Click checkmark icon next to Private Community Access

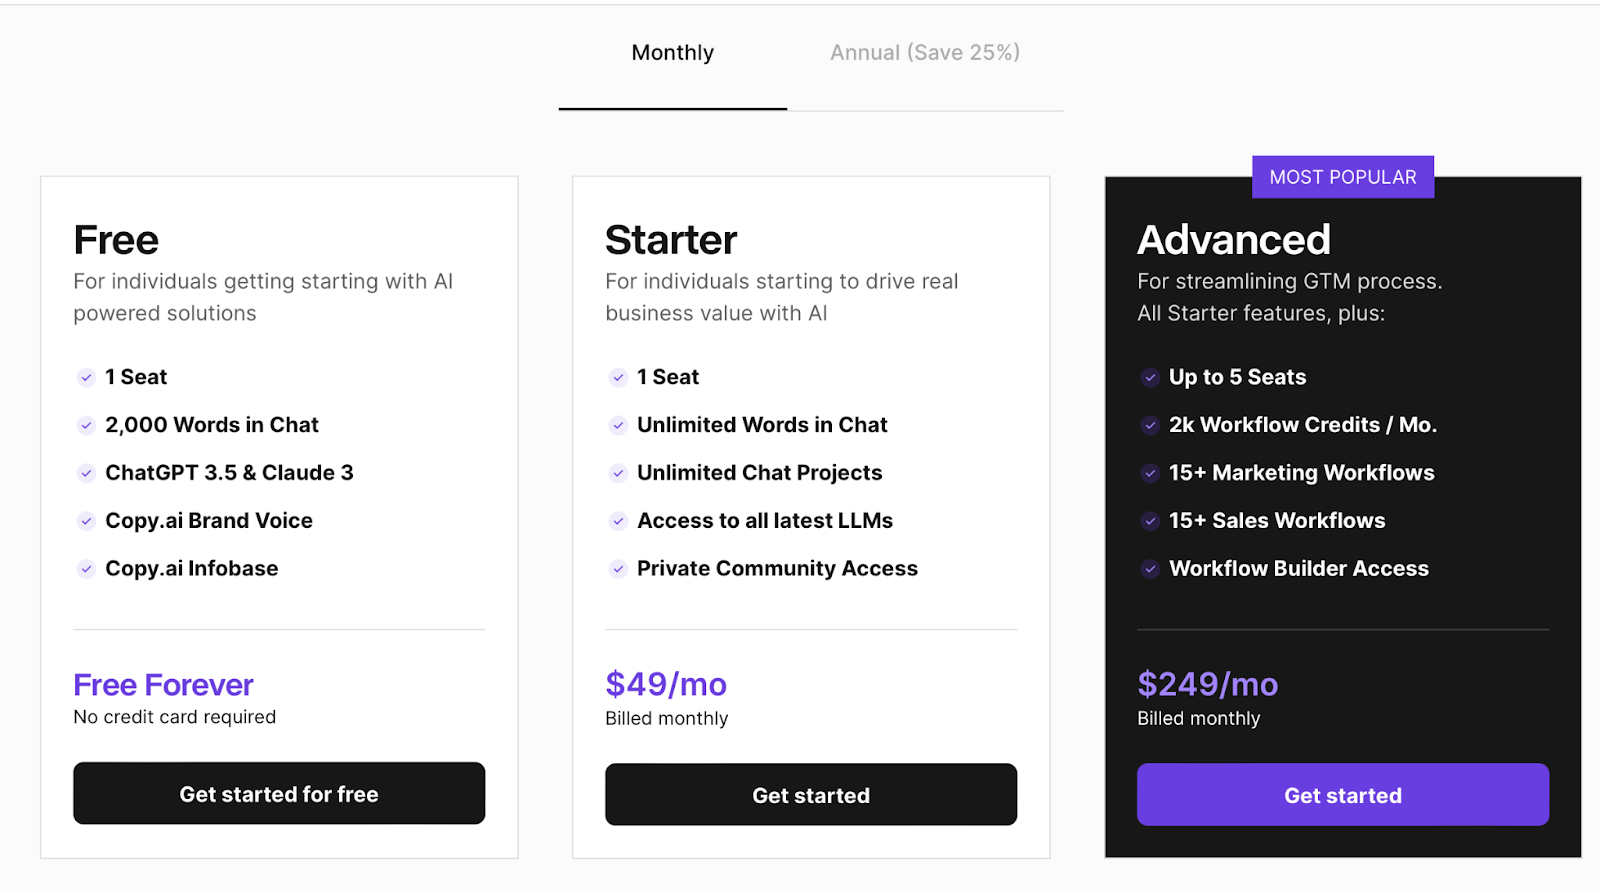click(x=618, y=569)
